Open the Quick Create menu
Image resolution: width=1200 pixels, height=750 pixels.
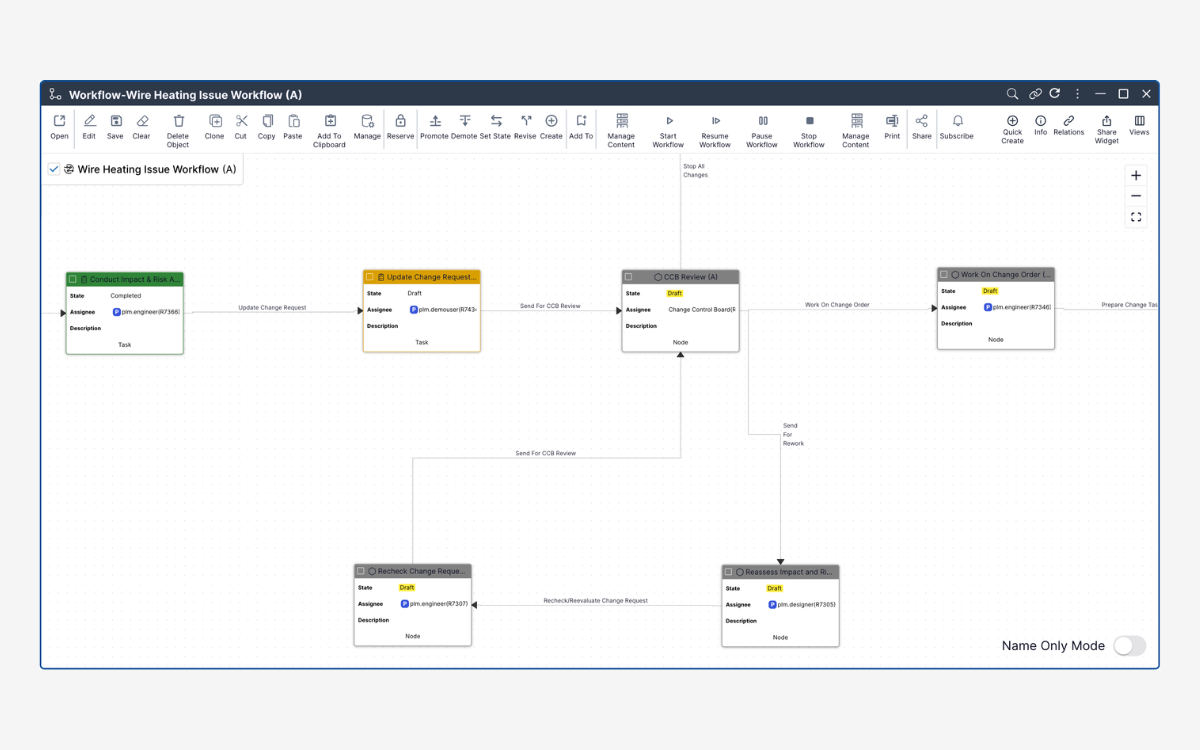point(1012,121)
